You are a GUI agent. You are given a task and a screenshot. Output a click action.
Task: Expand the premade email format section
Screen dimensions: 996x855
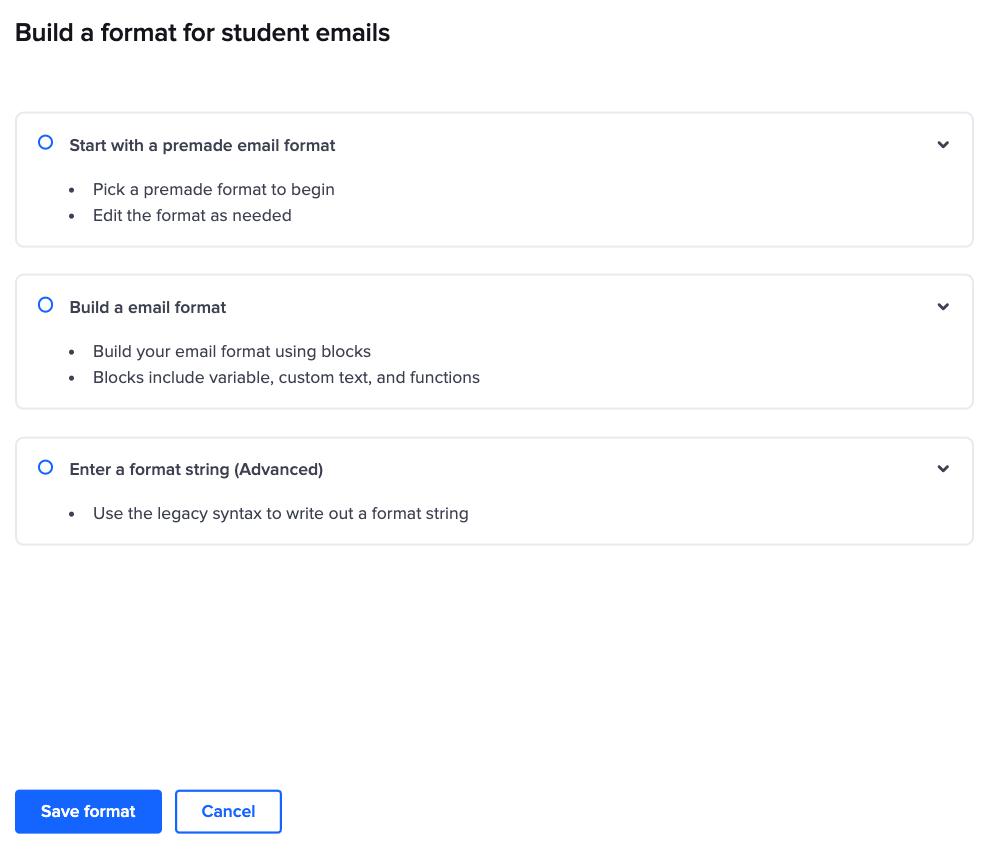942,145
